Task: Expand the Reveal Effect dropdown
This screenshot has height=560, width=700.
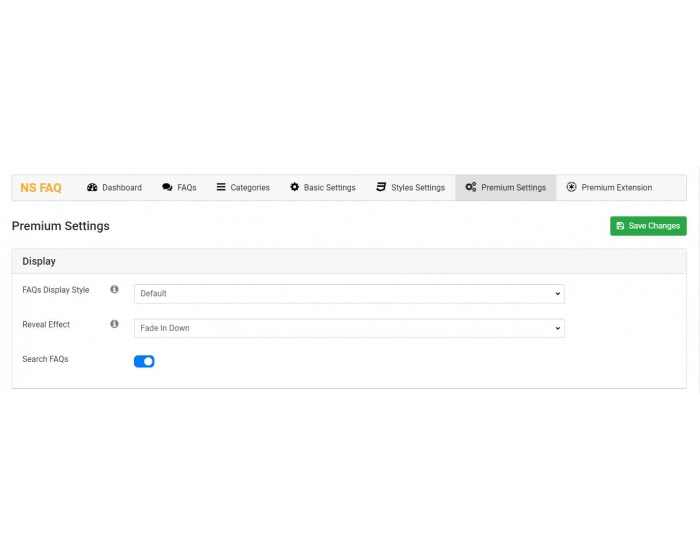Action: click(x=349, y=328)
